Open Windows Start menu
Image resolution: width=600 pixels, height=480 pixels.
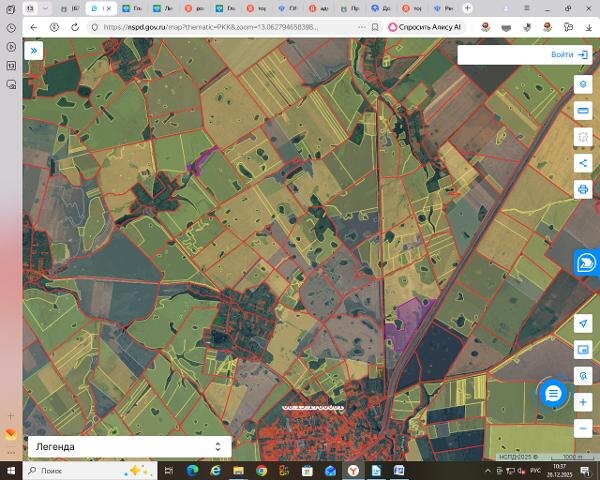pos(11,469)
